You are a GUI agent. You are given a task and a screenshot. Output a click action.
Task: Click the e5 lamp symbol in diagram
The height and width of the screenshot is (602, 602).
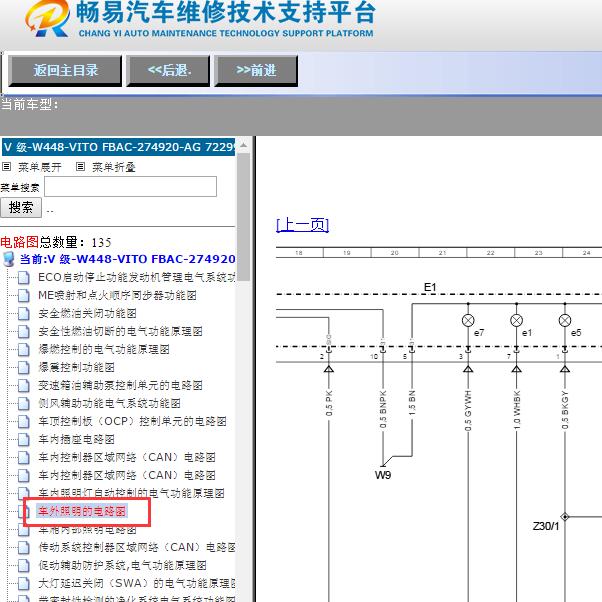point(565,320)
